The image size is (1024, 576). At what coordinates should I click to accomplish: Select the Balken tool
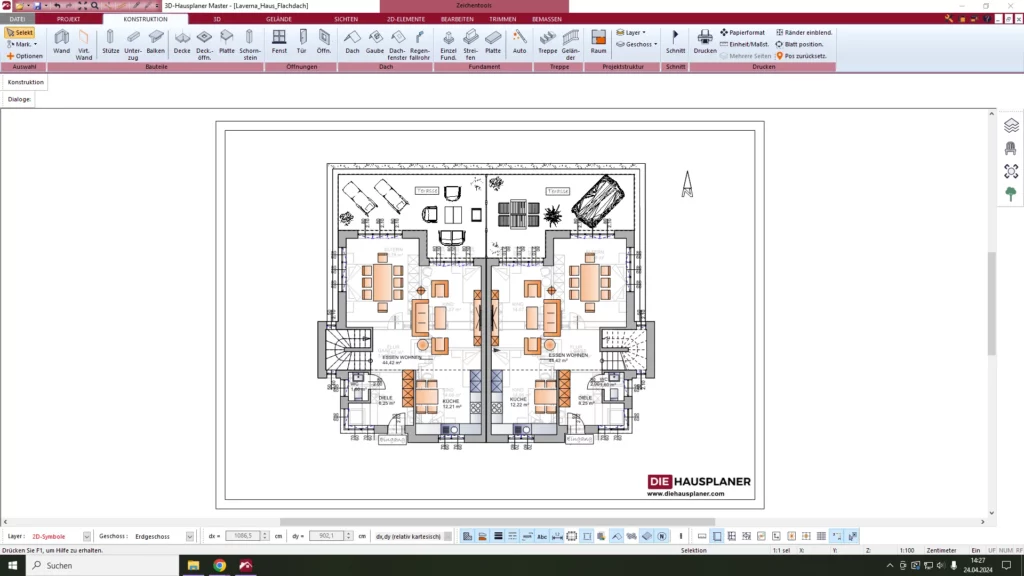pos(155,43)
